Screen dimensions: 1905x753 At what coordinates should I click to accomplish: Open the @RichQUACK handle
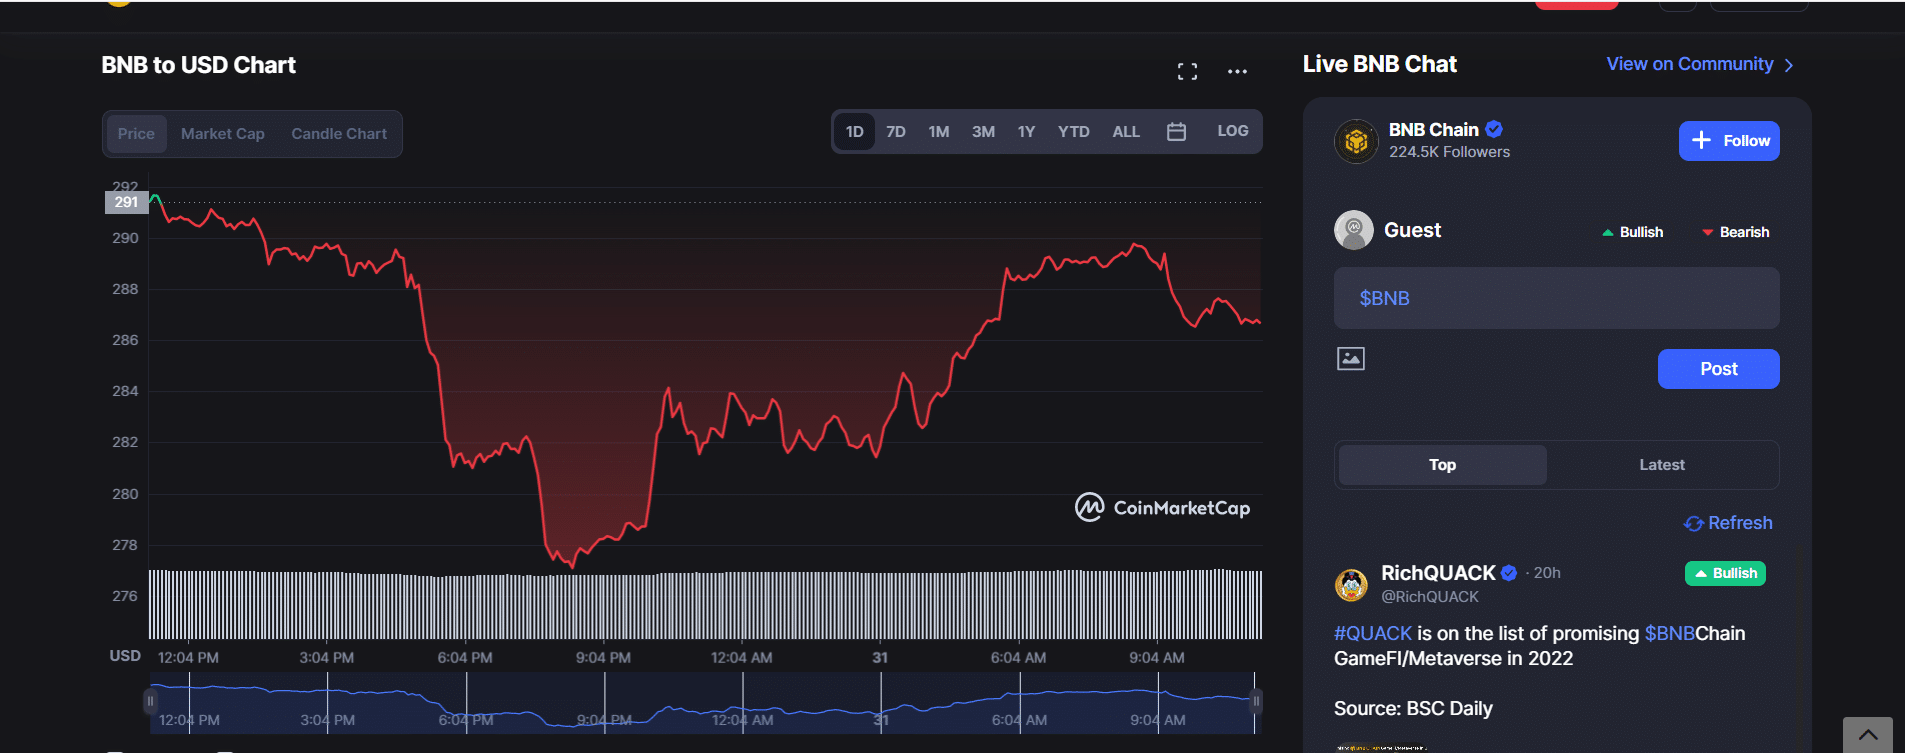[1429, 597]
